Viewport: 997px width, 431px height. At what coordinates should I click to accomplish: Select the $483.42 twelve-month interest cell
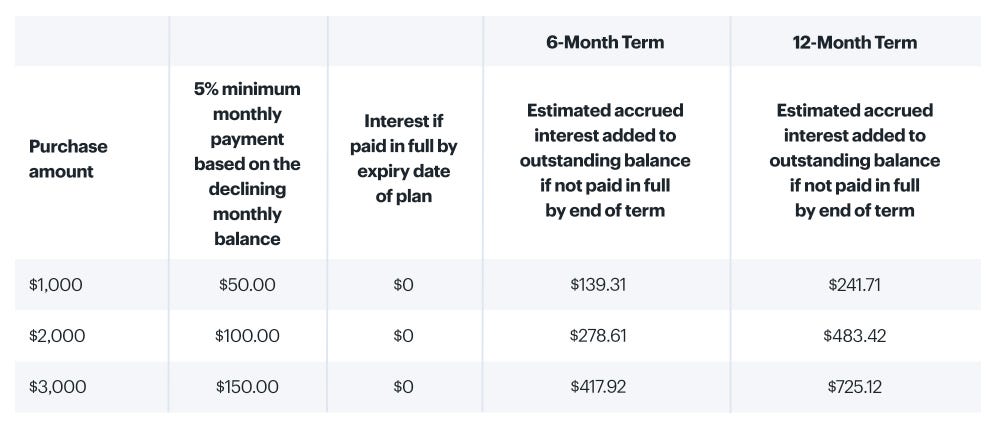coord(855,336)
